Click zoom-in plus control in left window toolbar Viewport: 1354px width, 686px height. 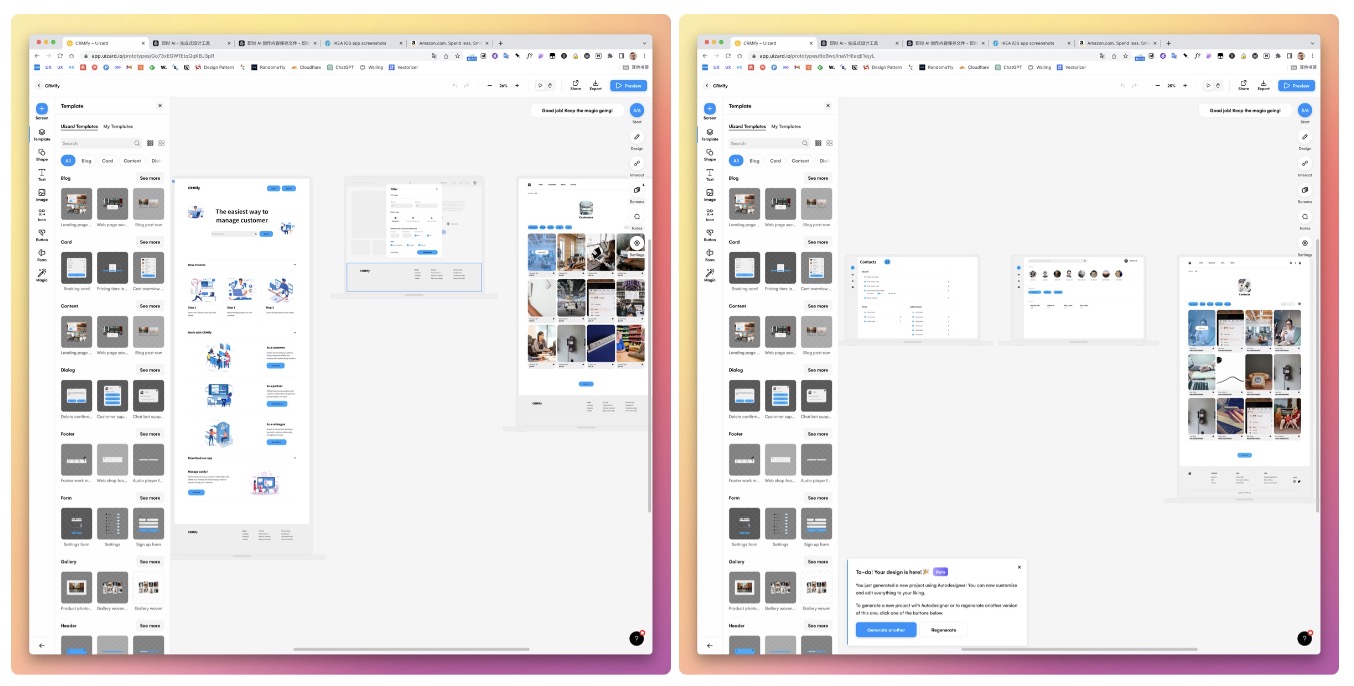click(x=517, y=86)
